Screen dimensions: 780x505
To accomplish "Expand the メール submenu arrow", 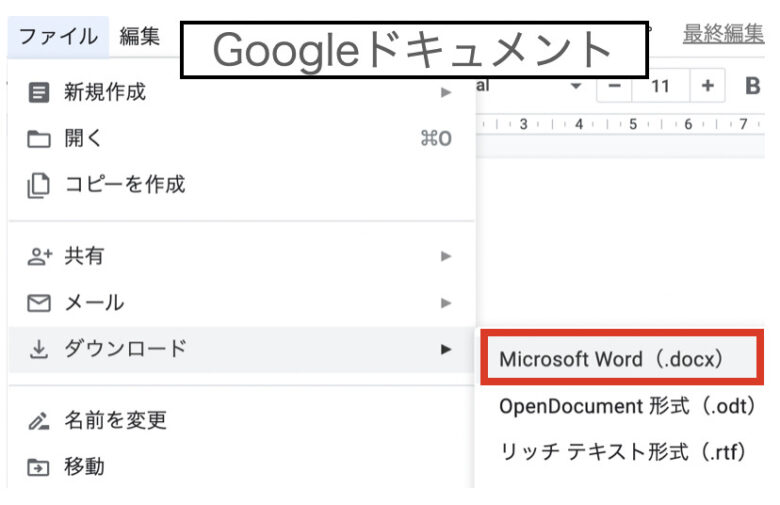I will coord(446,303).
